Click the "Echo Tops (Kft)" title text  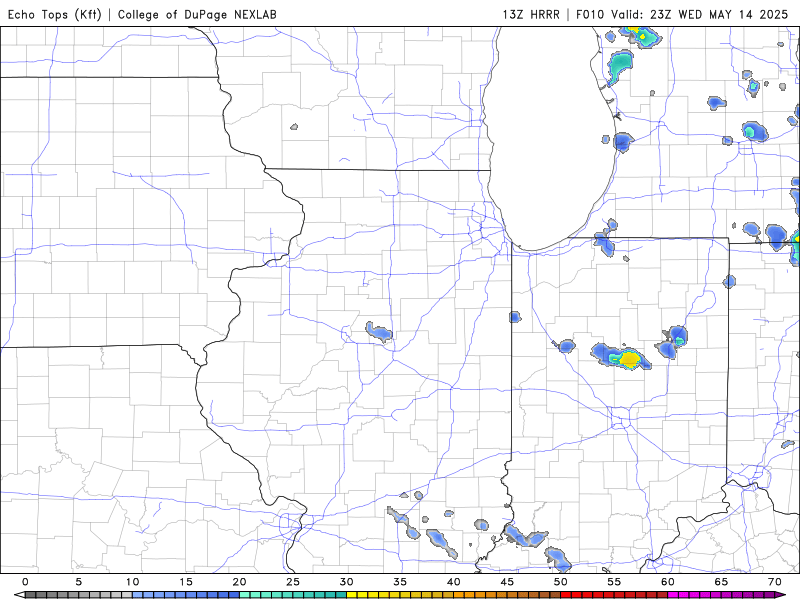[55, 15]
